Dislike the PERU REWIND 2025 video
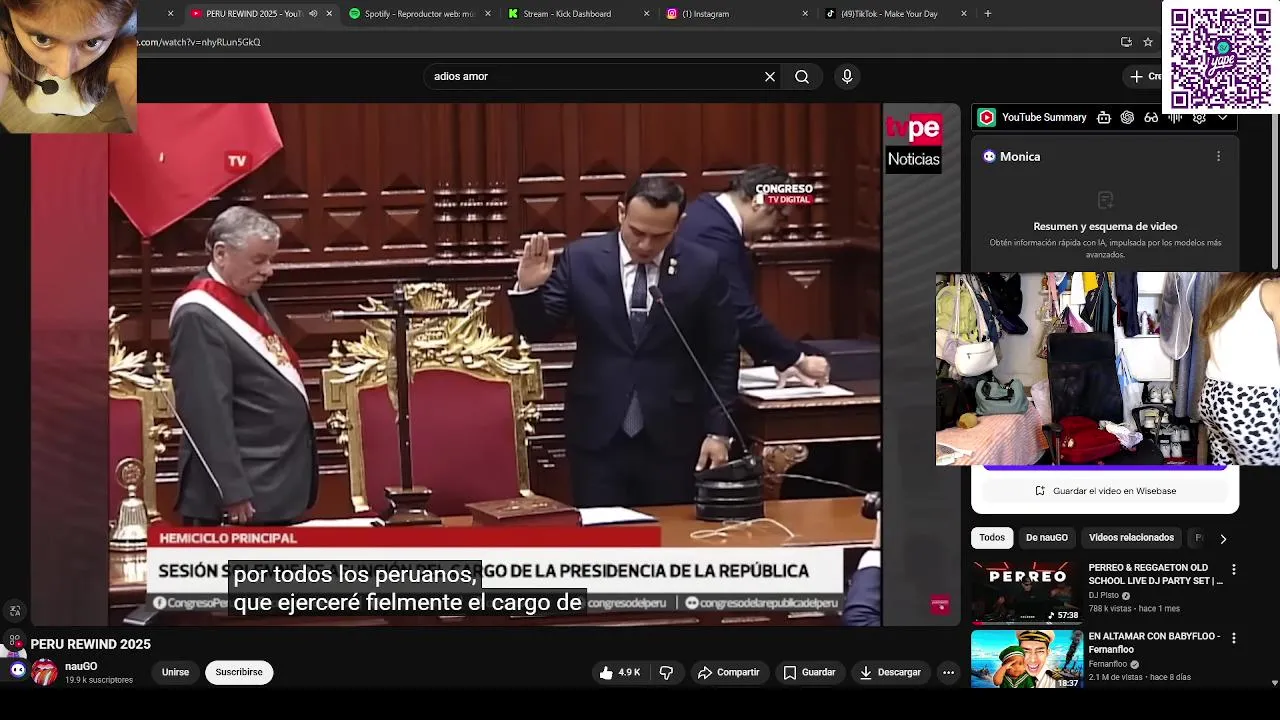 [x=666, y=672]
